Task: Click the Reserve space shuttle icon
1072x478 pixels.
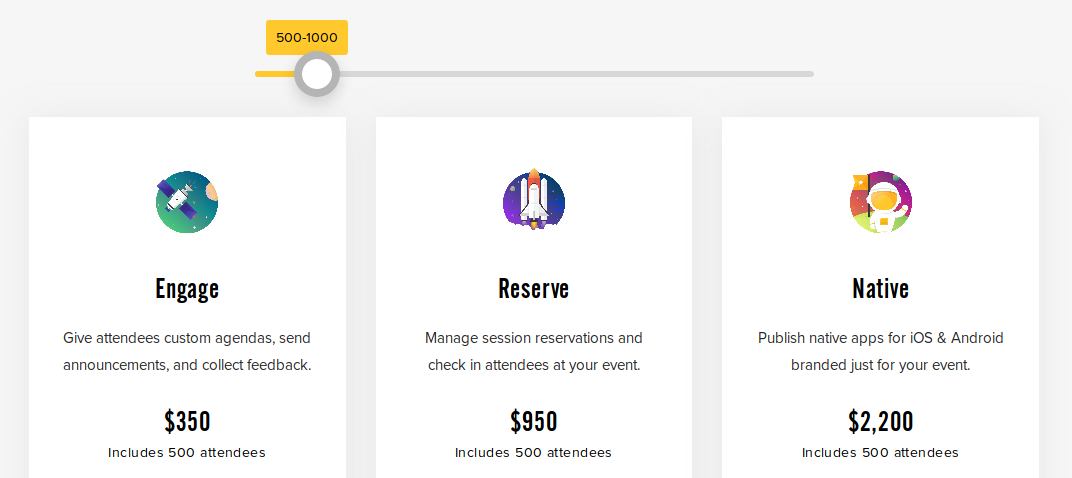Action: (534, 200)
